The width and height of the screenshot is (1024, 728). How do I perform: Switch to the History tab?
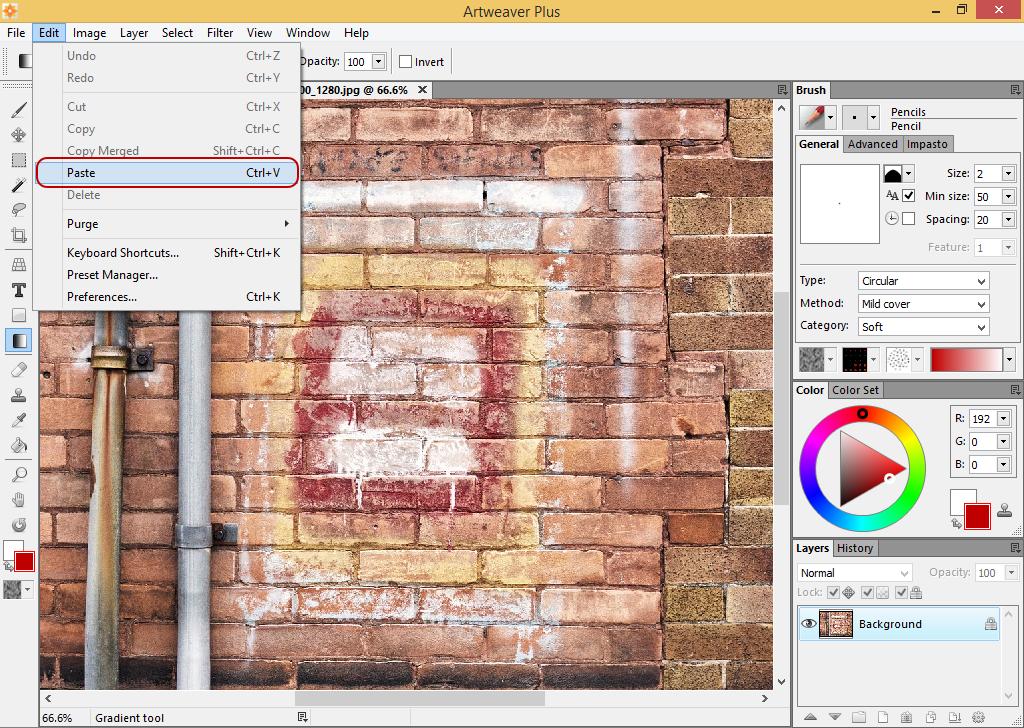click(855, 548)
